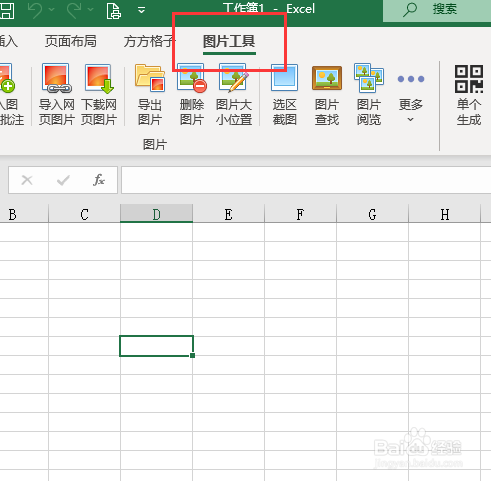The image size is (491, 481).
Task: Expand Customize Quick Access Toolbar arrow
Action: click(142, 10)
